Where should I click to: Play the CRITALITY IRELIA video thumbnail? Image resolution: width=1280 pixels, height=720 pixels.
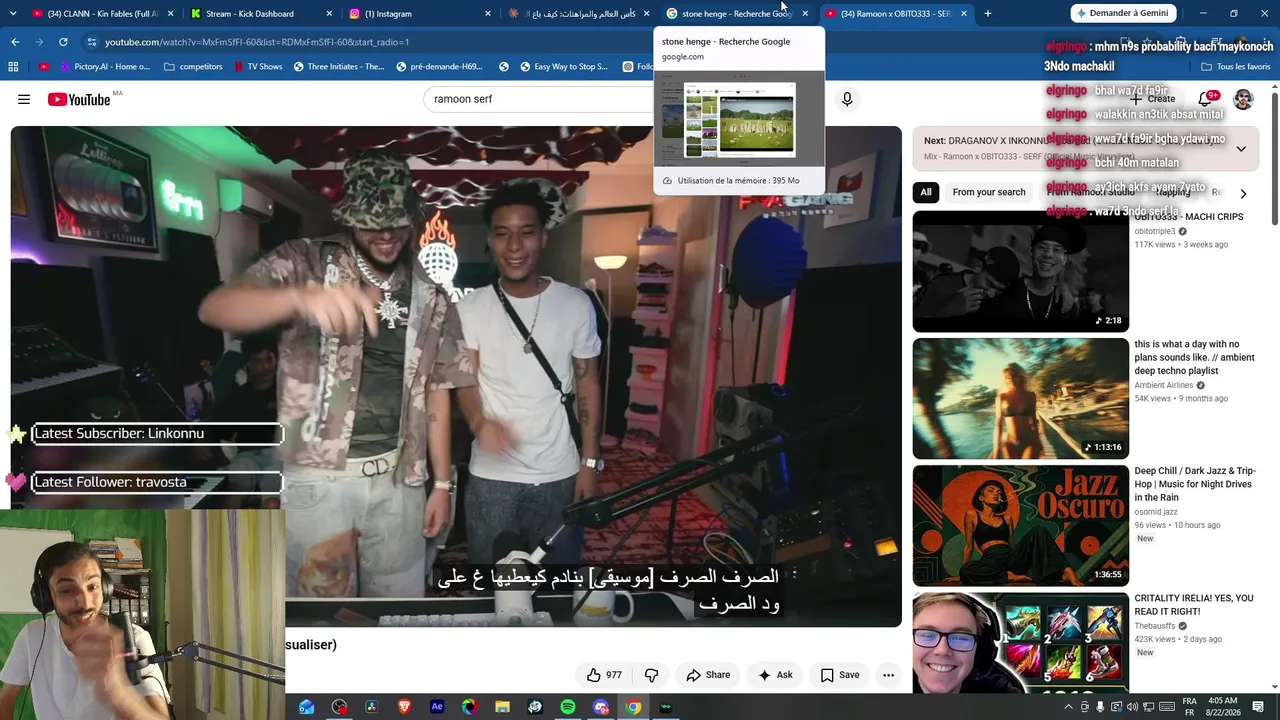pyautogui.click(x=1020, y=642)
